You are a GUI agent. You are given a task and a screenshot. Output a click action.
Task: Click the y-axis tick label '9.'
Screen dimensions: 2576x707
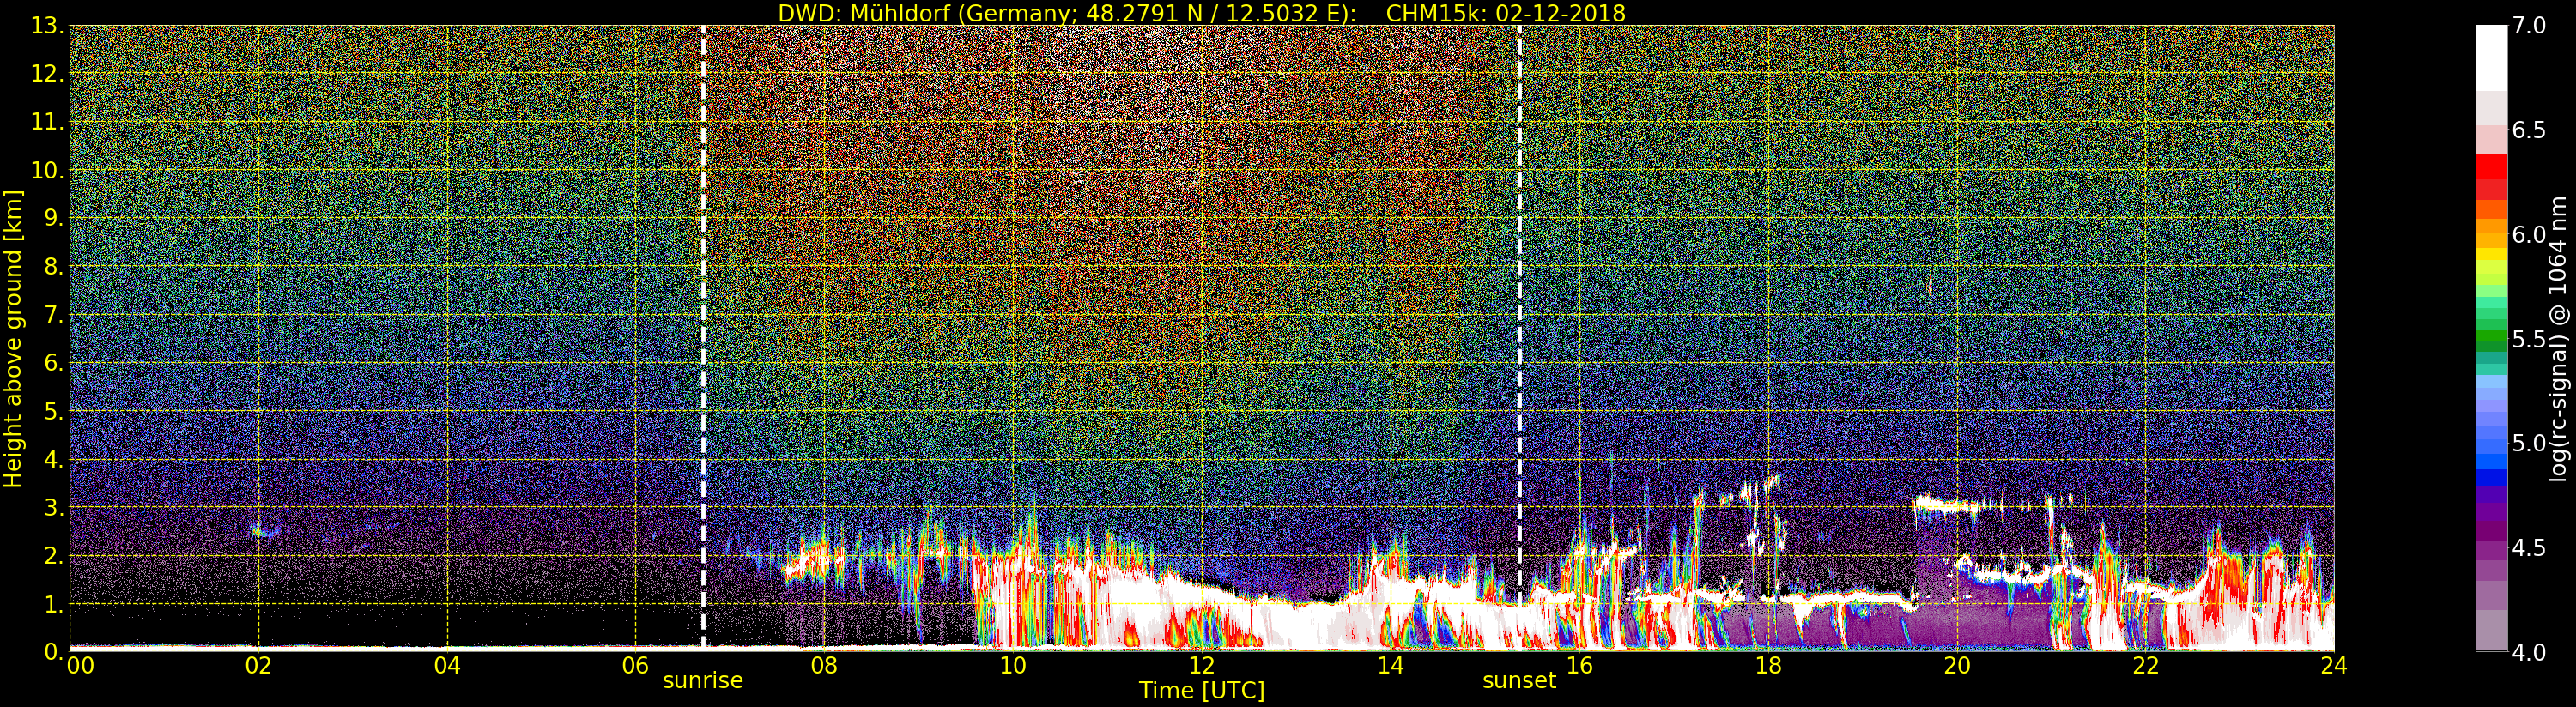(x=53, y=218)
